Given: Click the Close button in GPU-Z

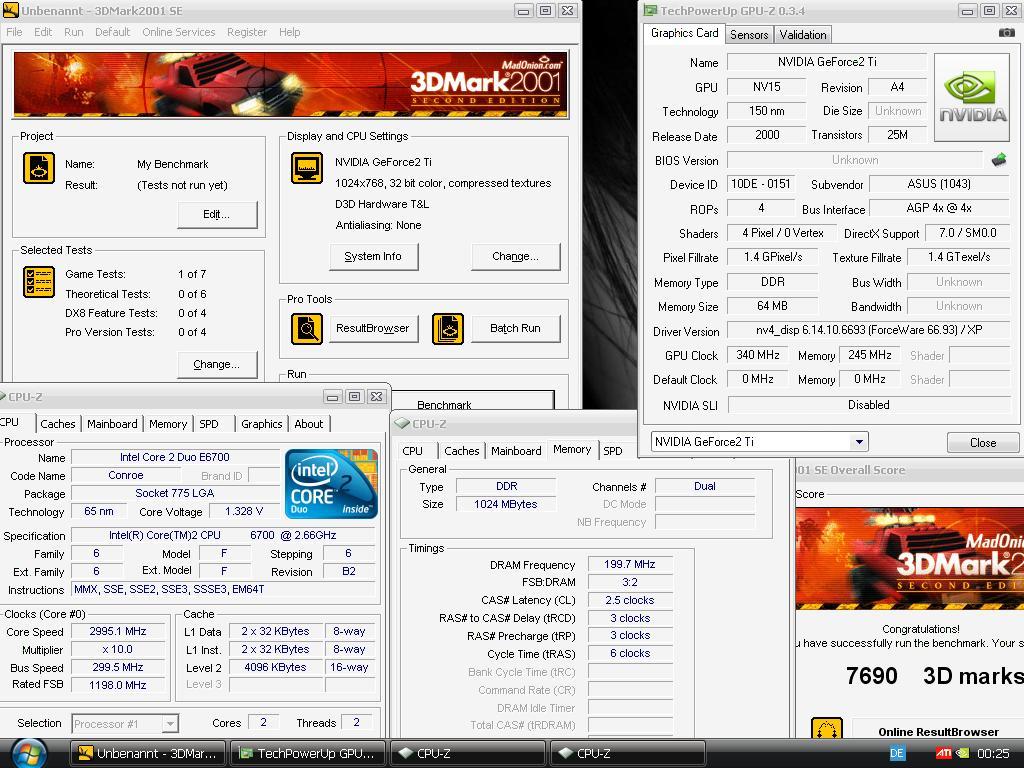Looking at the screenshot, I should click(983, 443).
